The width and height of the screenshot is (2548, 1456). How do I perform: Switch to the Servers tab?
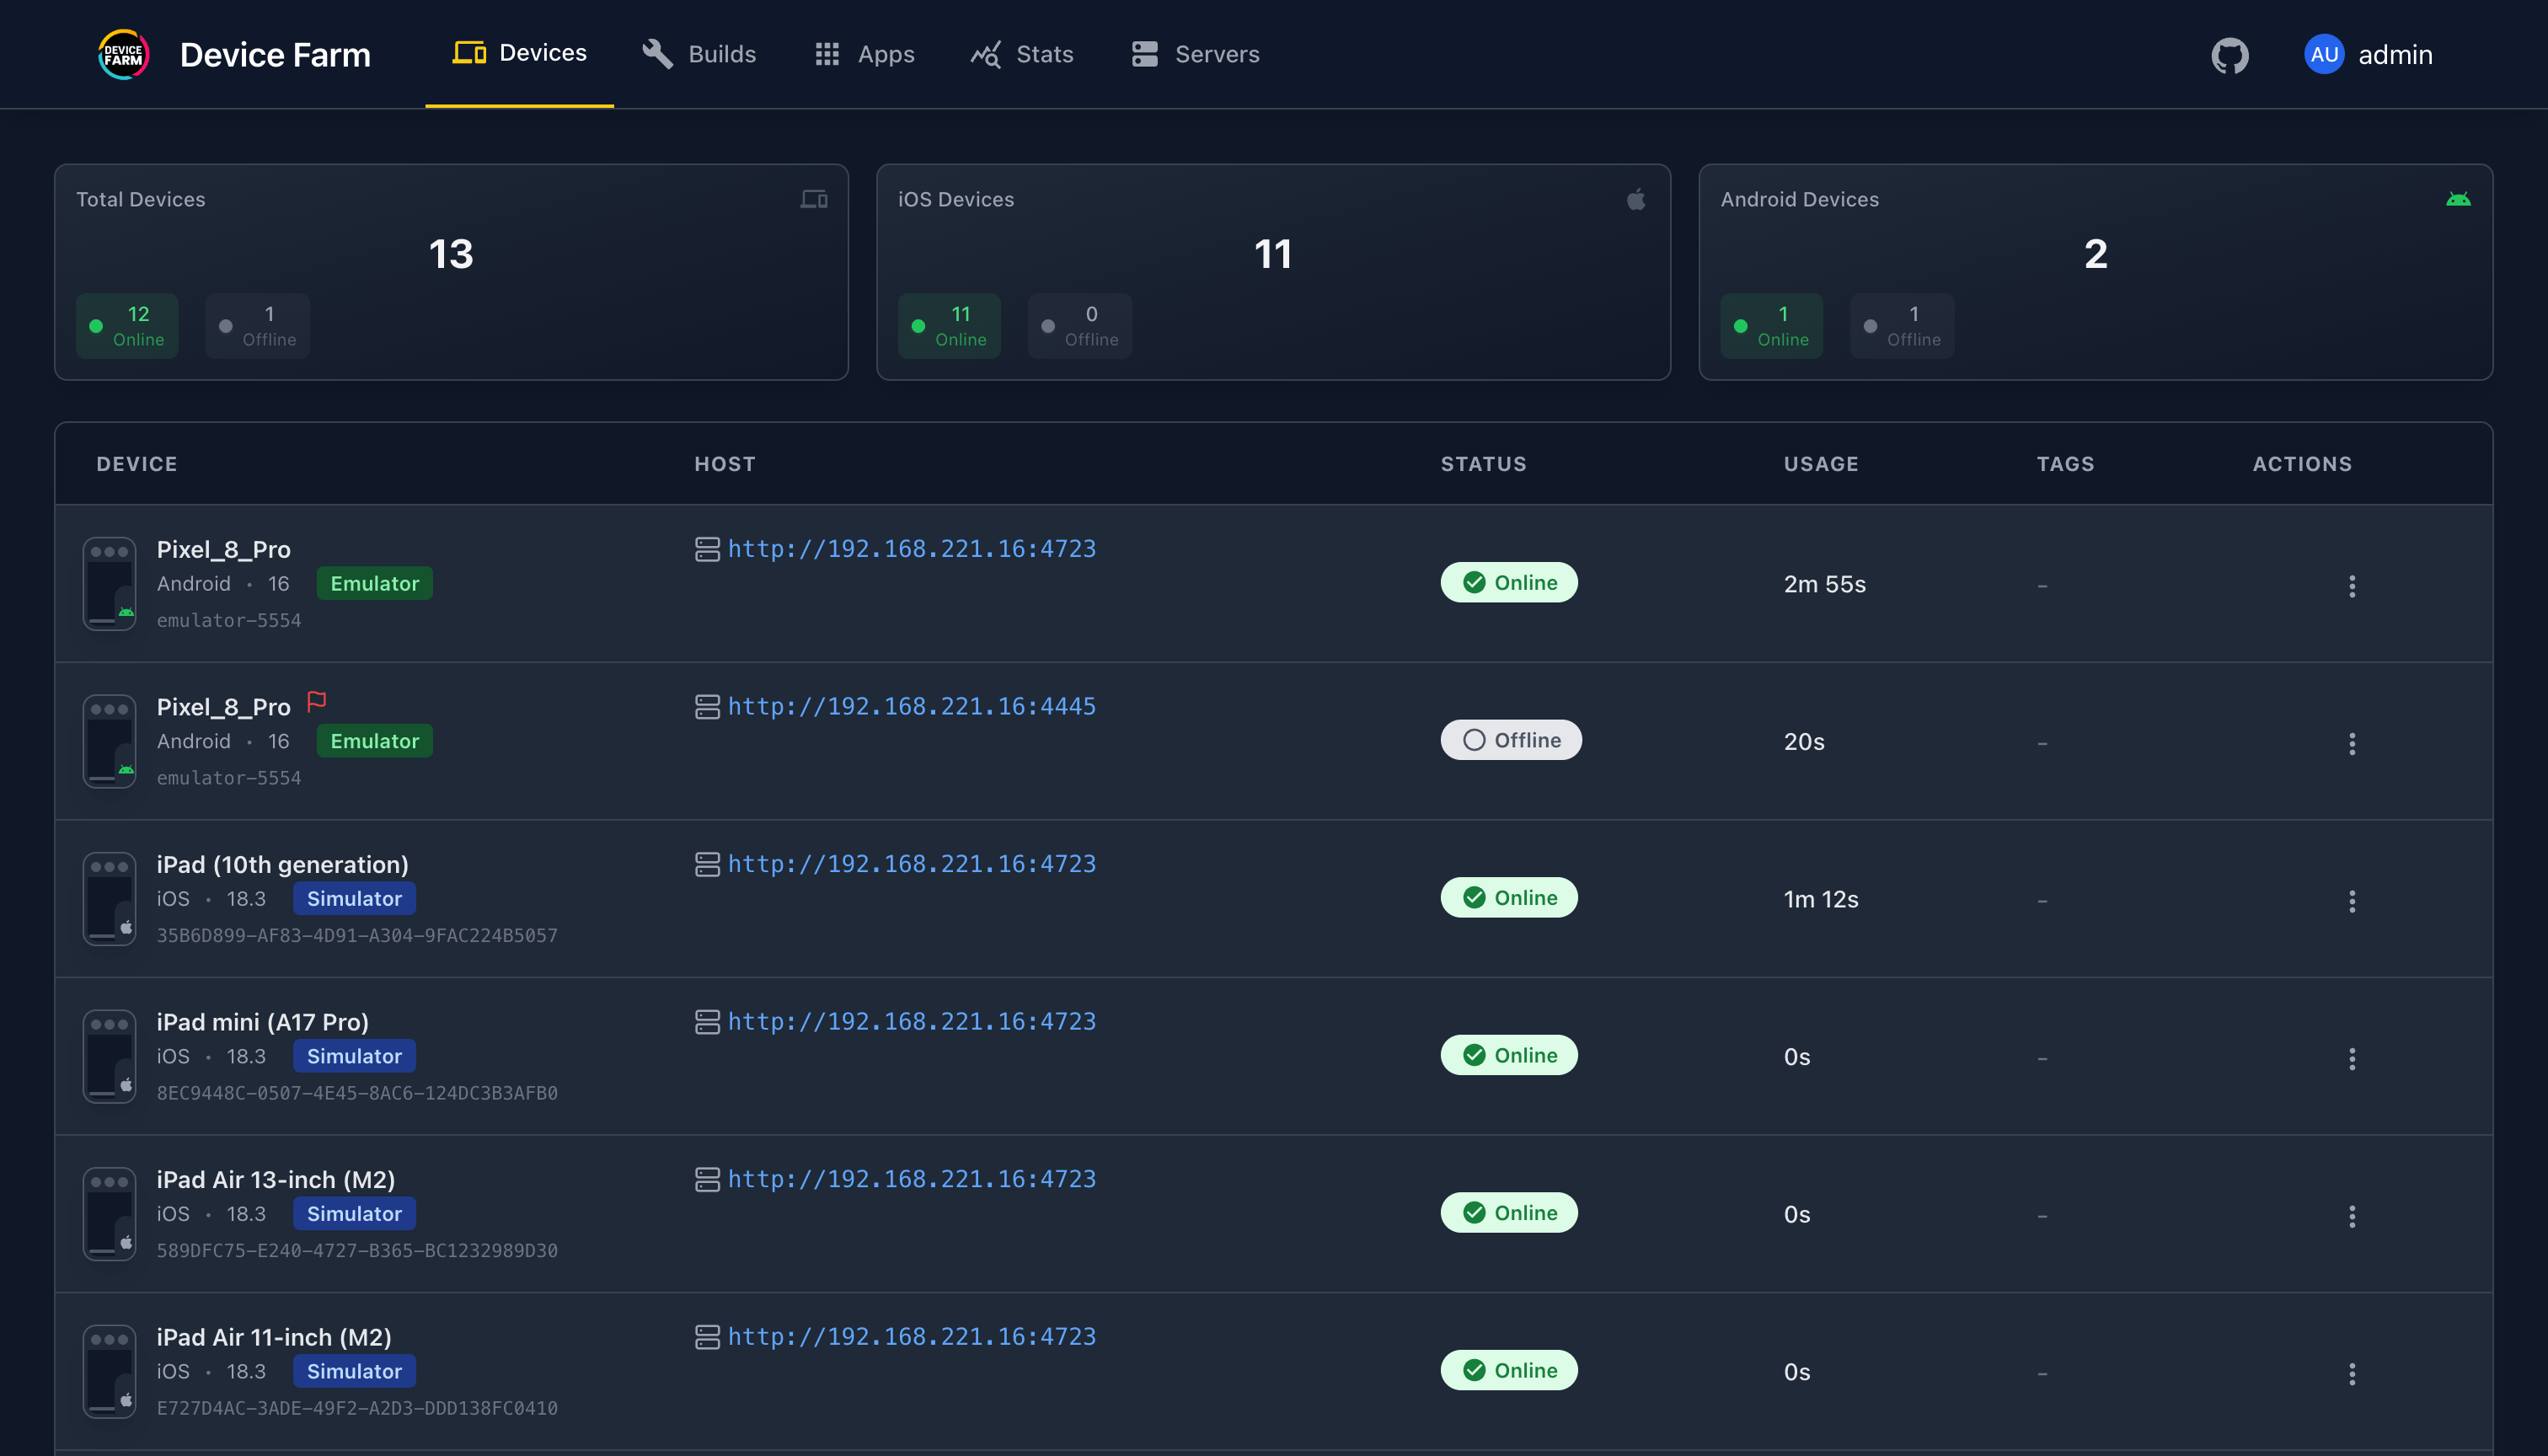(1195, 55)
